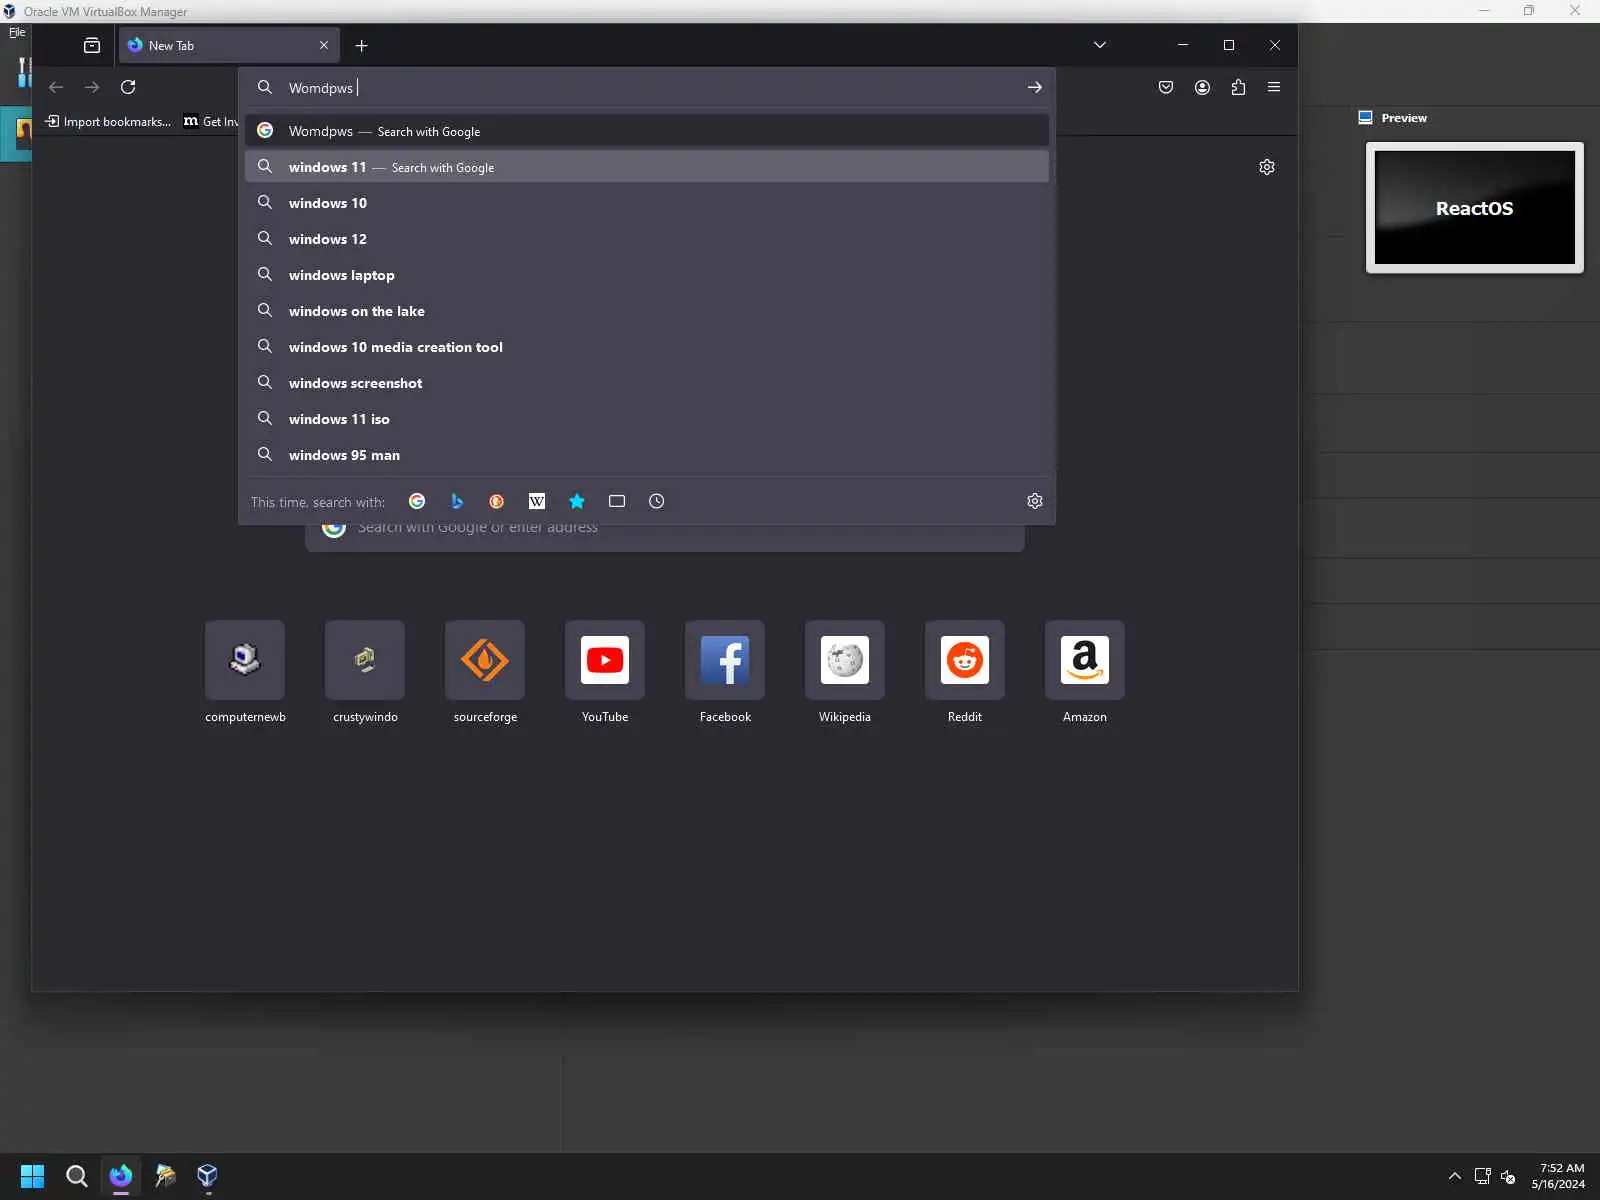The width and height of the screenshot is (1600, 1200).
Task: Open the new tab personalize gear
Action: [1267, 167]
